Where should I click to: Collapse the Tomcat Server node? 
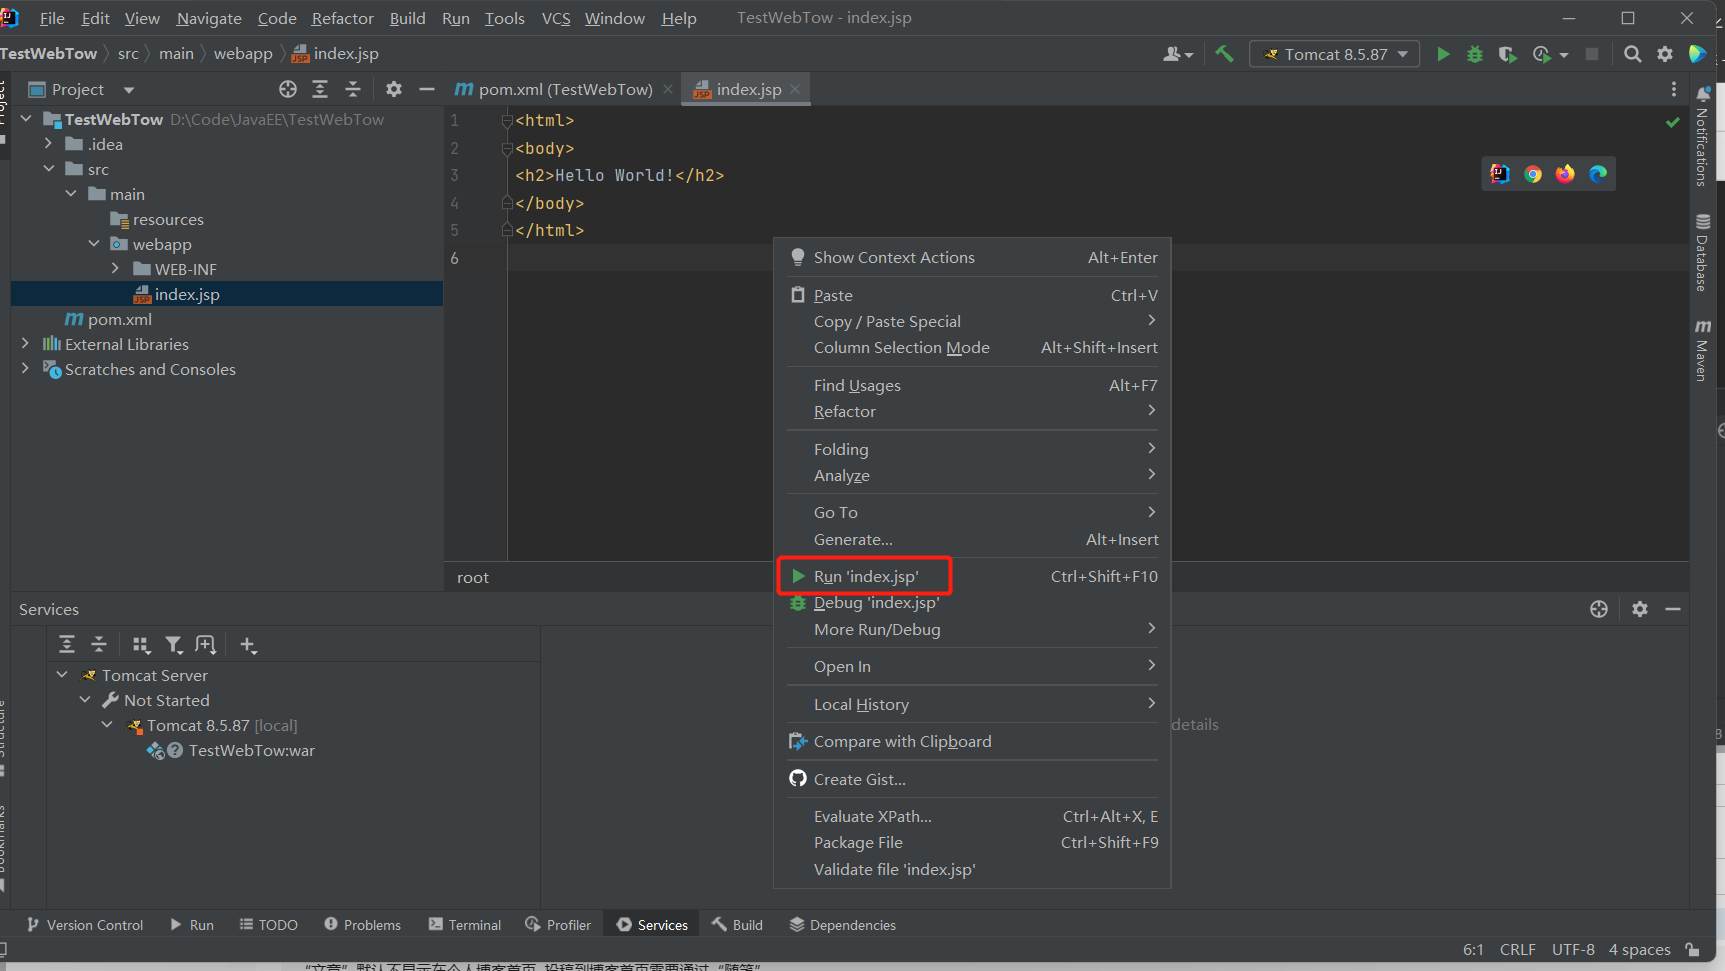(x=62, y=675)
